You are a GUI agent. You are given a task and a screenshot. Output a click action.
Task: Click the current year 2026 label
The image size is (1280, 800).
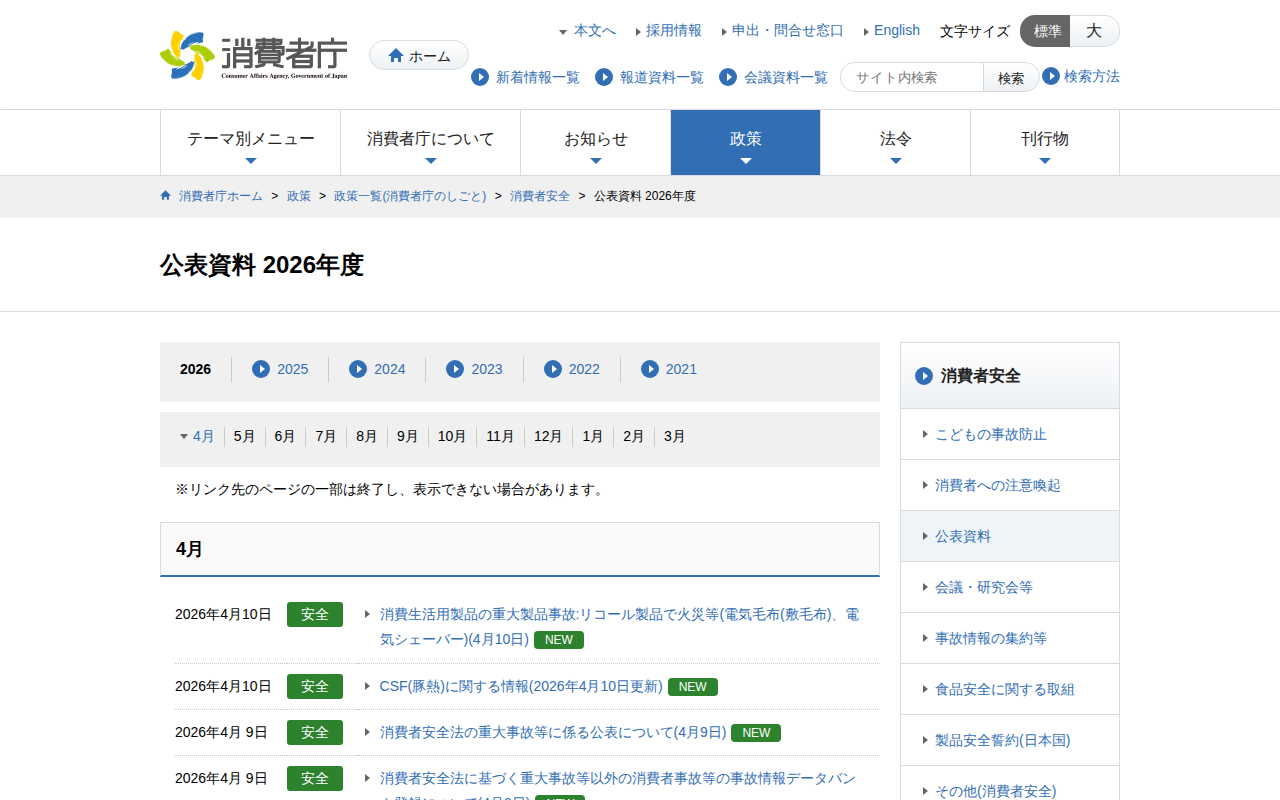coord(196,369)
